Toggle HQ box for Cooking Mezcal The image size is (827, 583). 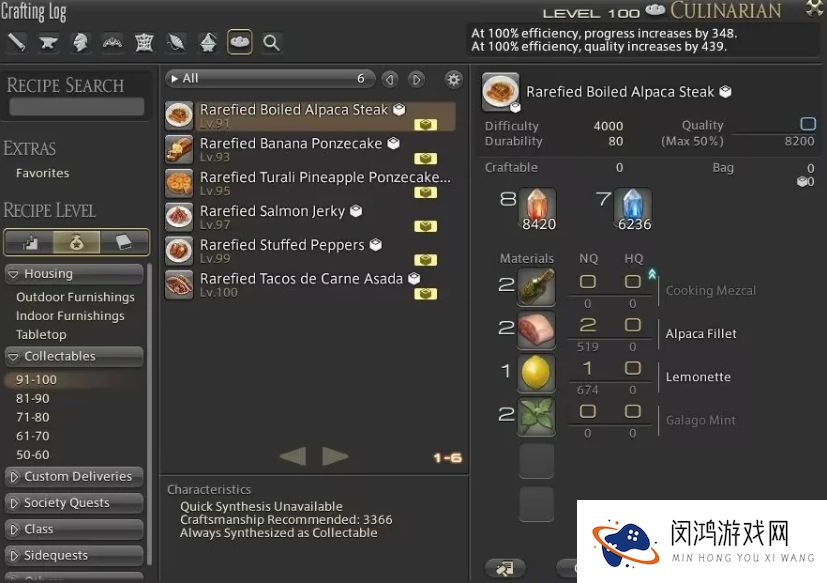(x=632, y=282)
